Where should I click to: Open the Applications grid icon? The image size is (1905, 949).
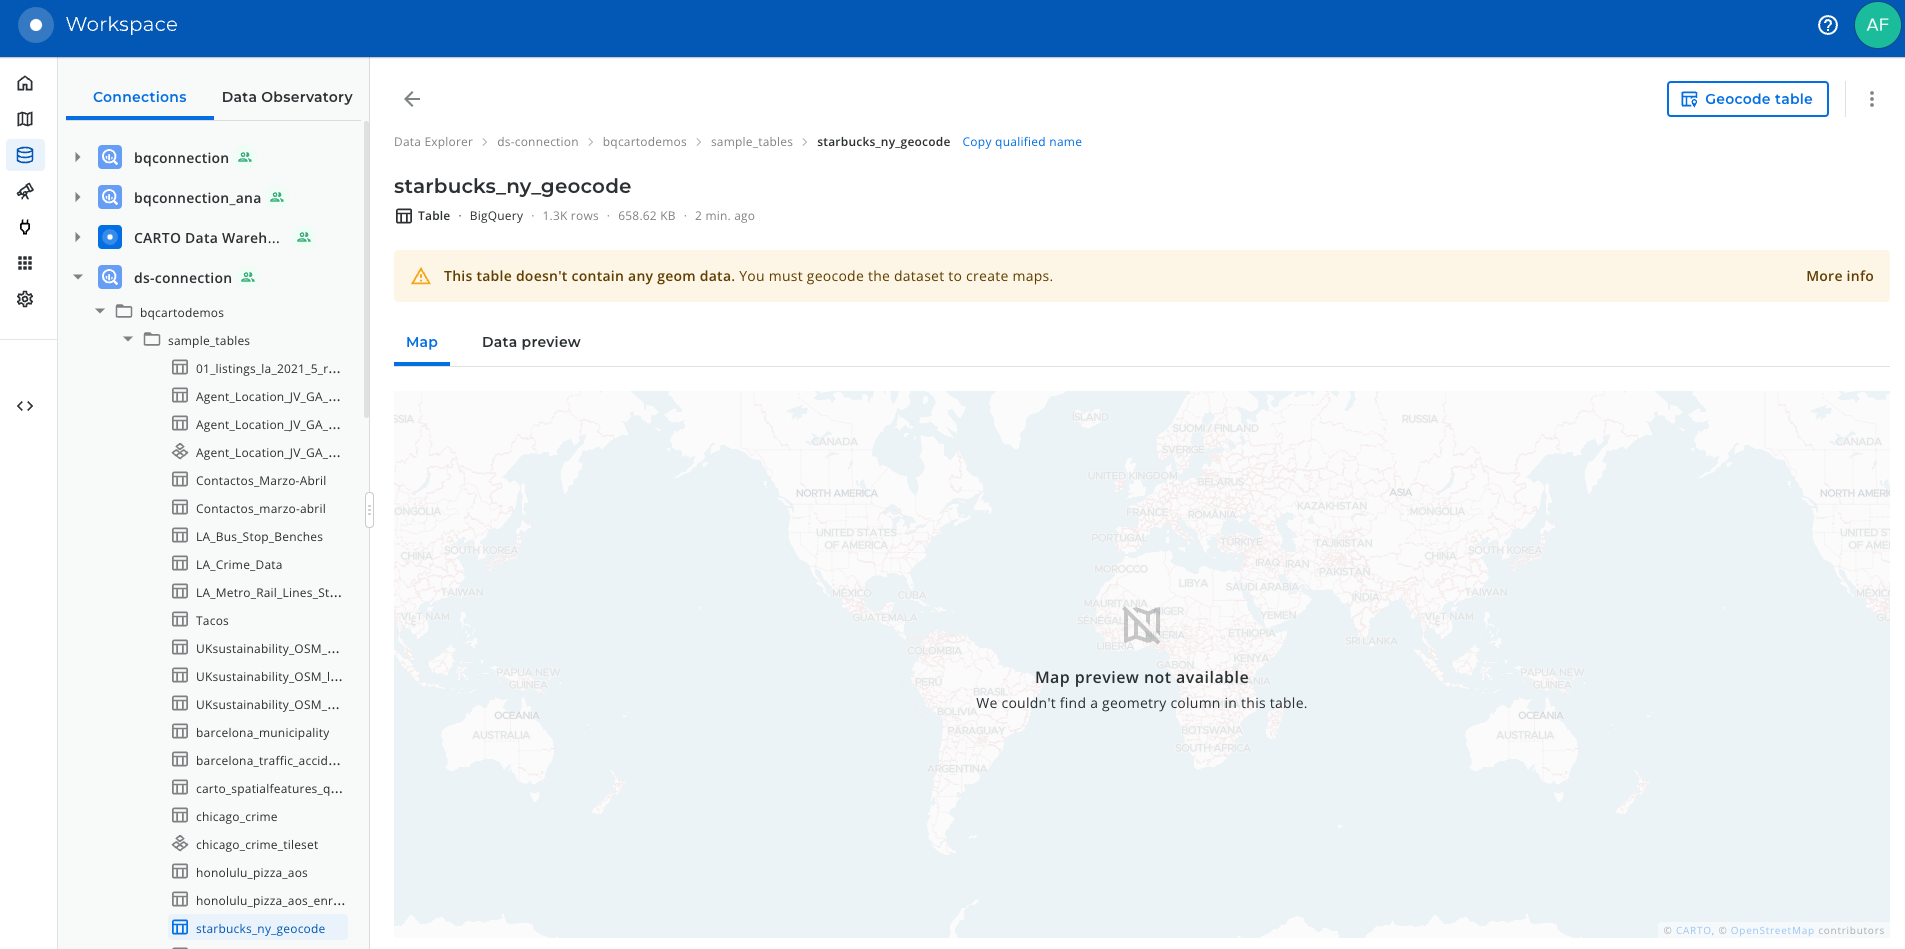point(25,263)
